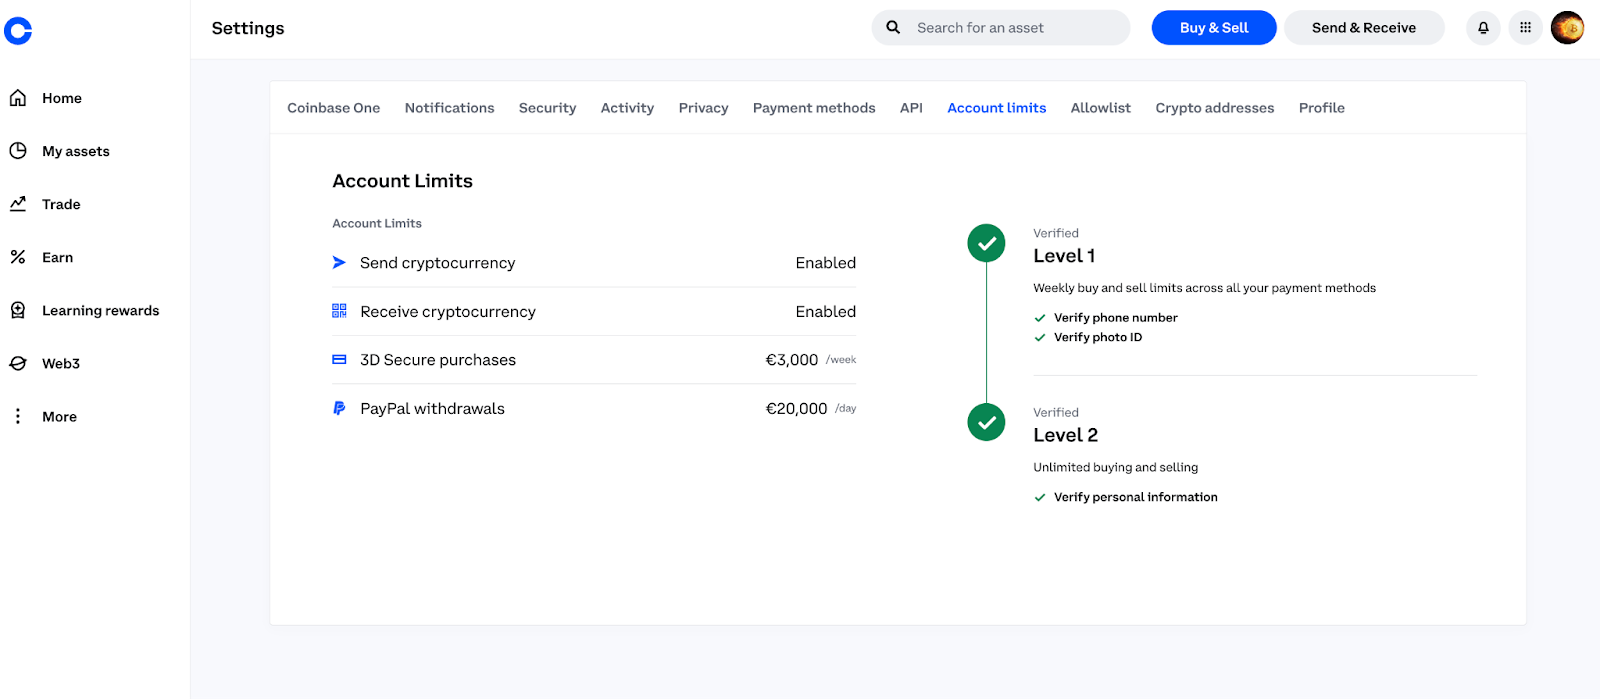Viewport: 1600px width, 699px height.
Task: Open Web3 in sidebar
Action: pos(60,363)
